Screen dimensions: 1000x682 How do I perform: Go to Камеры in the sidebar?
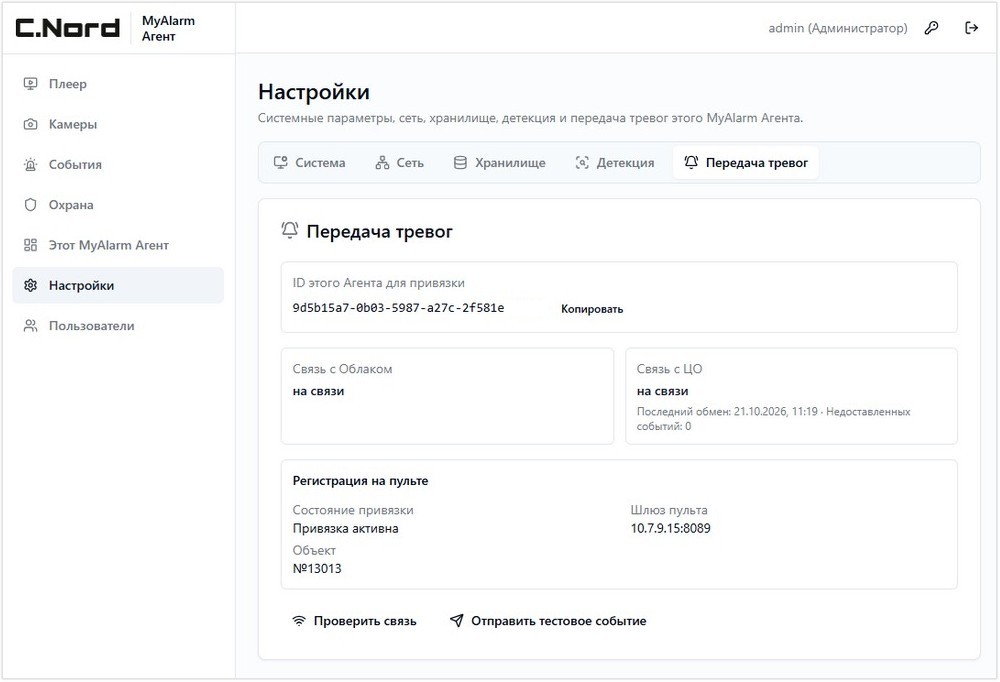(118, 124)
